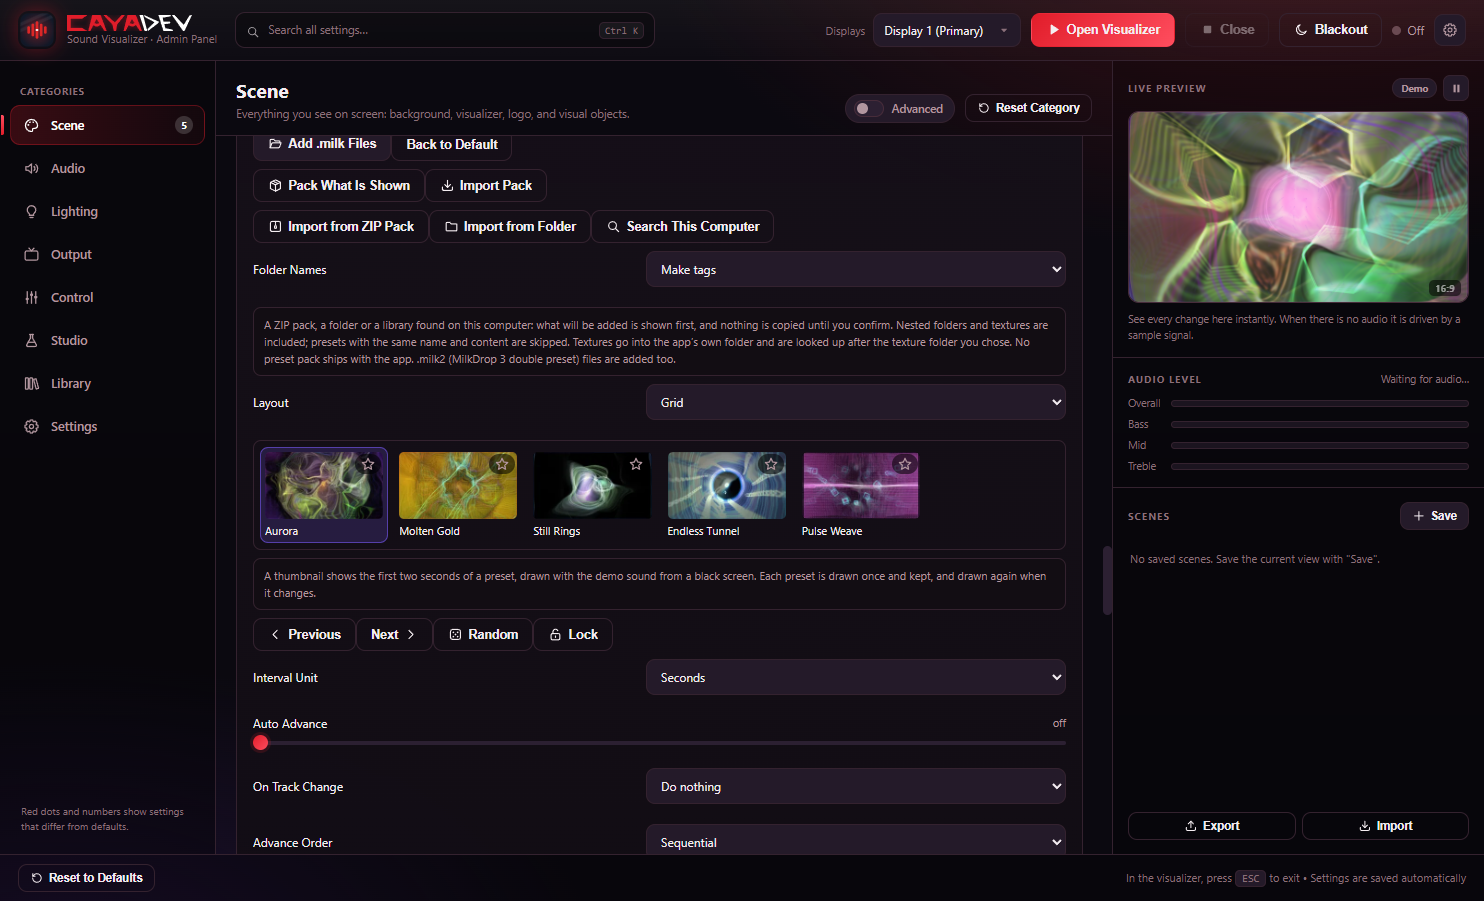Mark Endless Tunnel preset as favorite
Viewport: 1484px width, 901px height.
pos(771,464)
